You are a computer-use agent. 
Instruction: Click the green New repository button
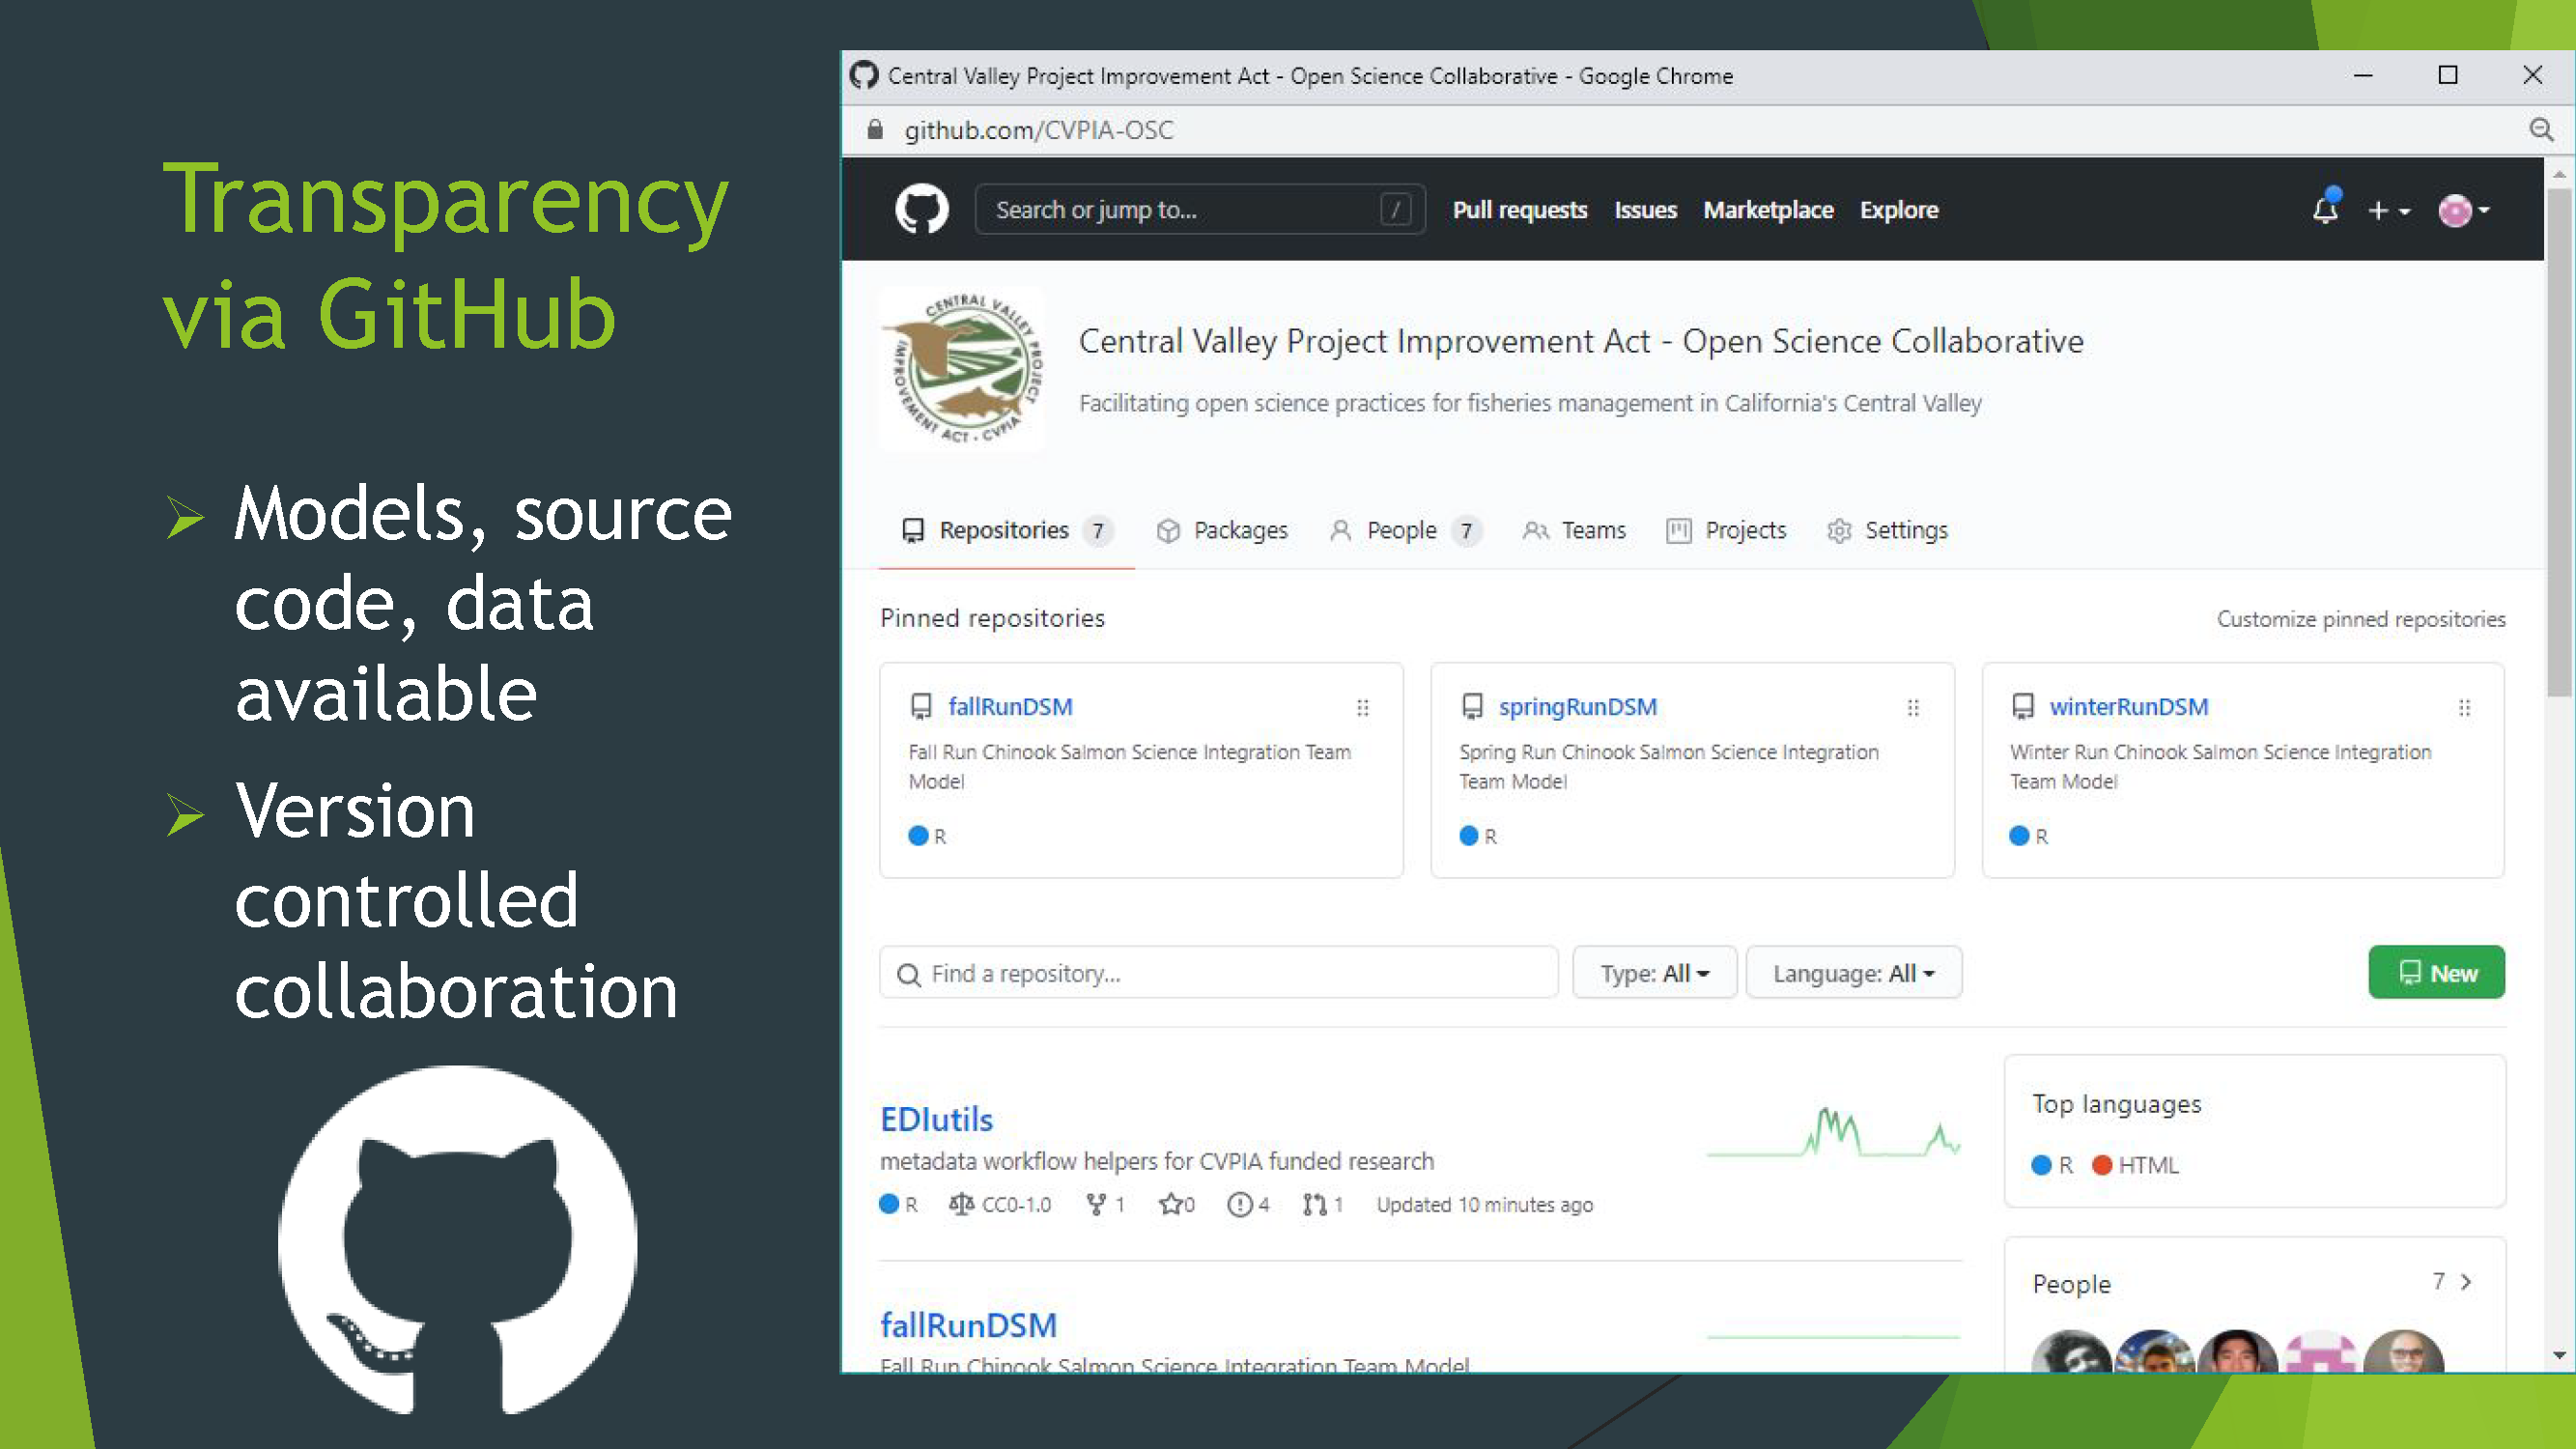click(x=2436, y=972)
